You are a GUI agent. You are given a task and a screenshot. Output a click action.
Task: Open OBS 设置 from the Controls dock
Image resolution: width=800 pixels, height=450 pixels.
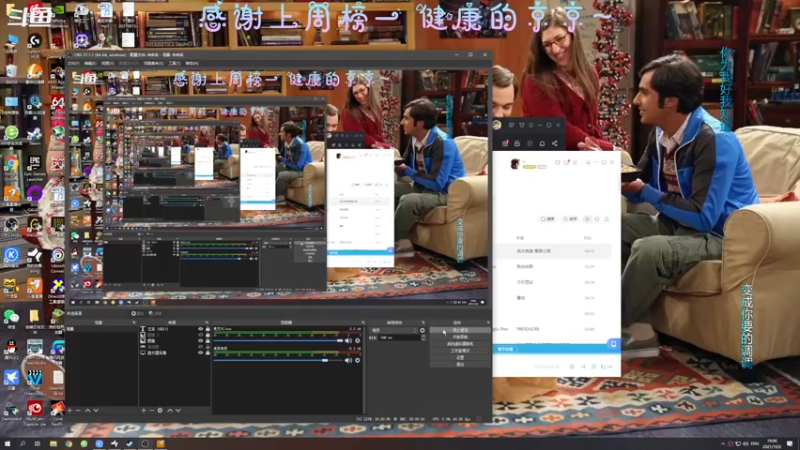point(460,358)
